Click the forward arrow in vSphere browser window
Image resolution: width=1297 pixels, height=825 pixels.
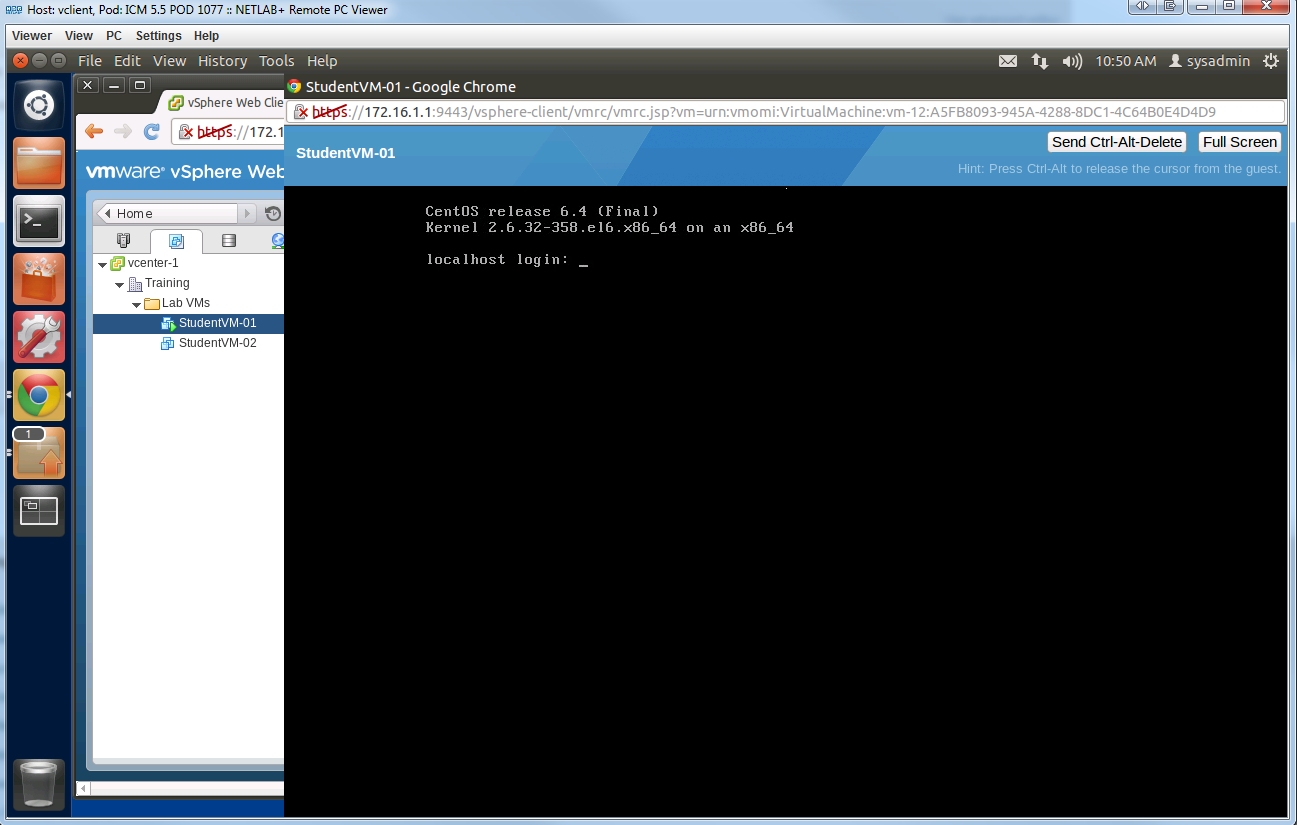(123, 131)
